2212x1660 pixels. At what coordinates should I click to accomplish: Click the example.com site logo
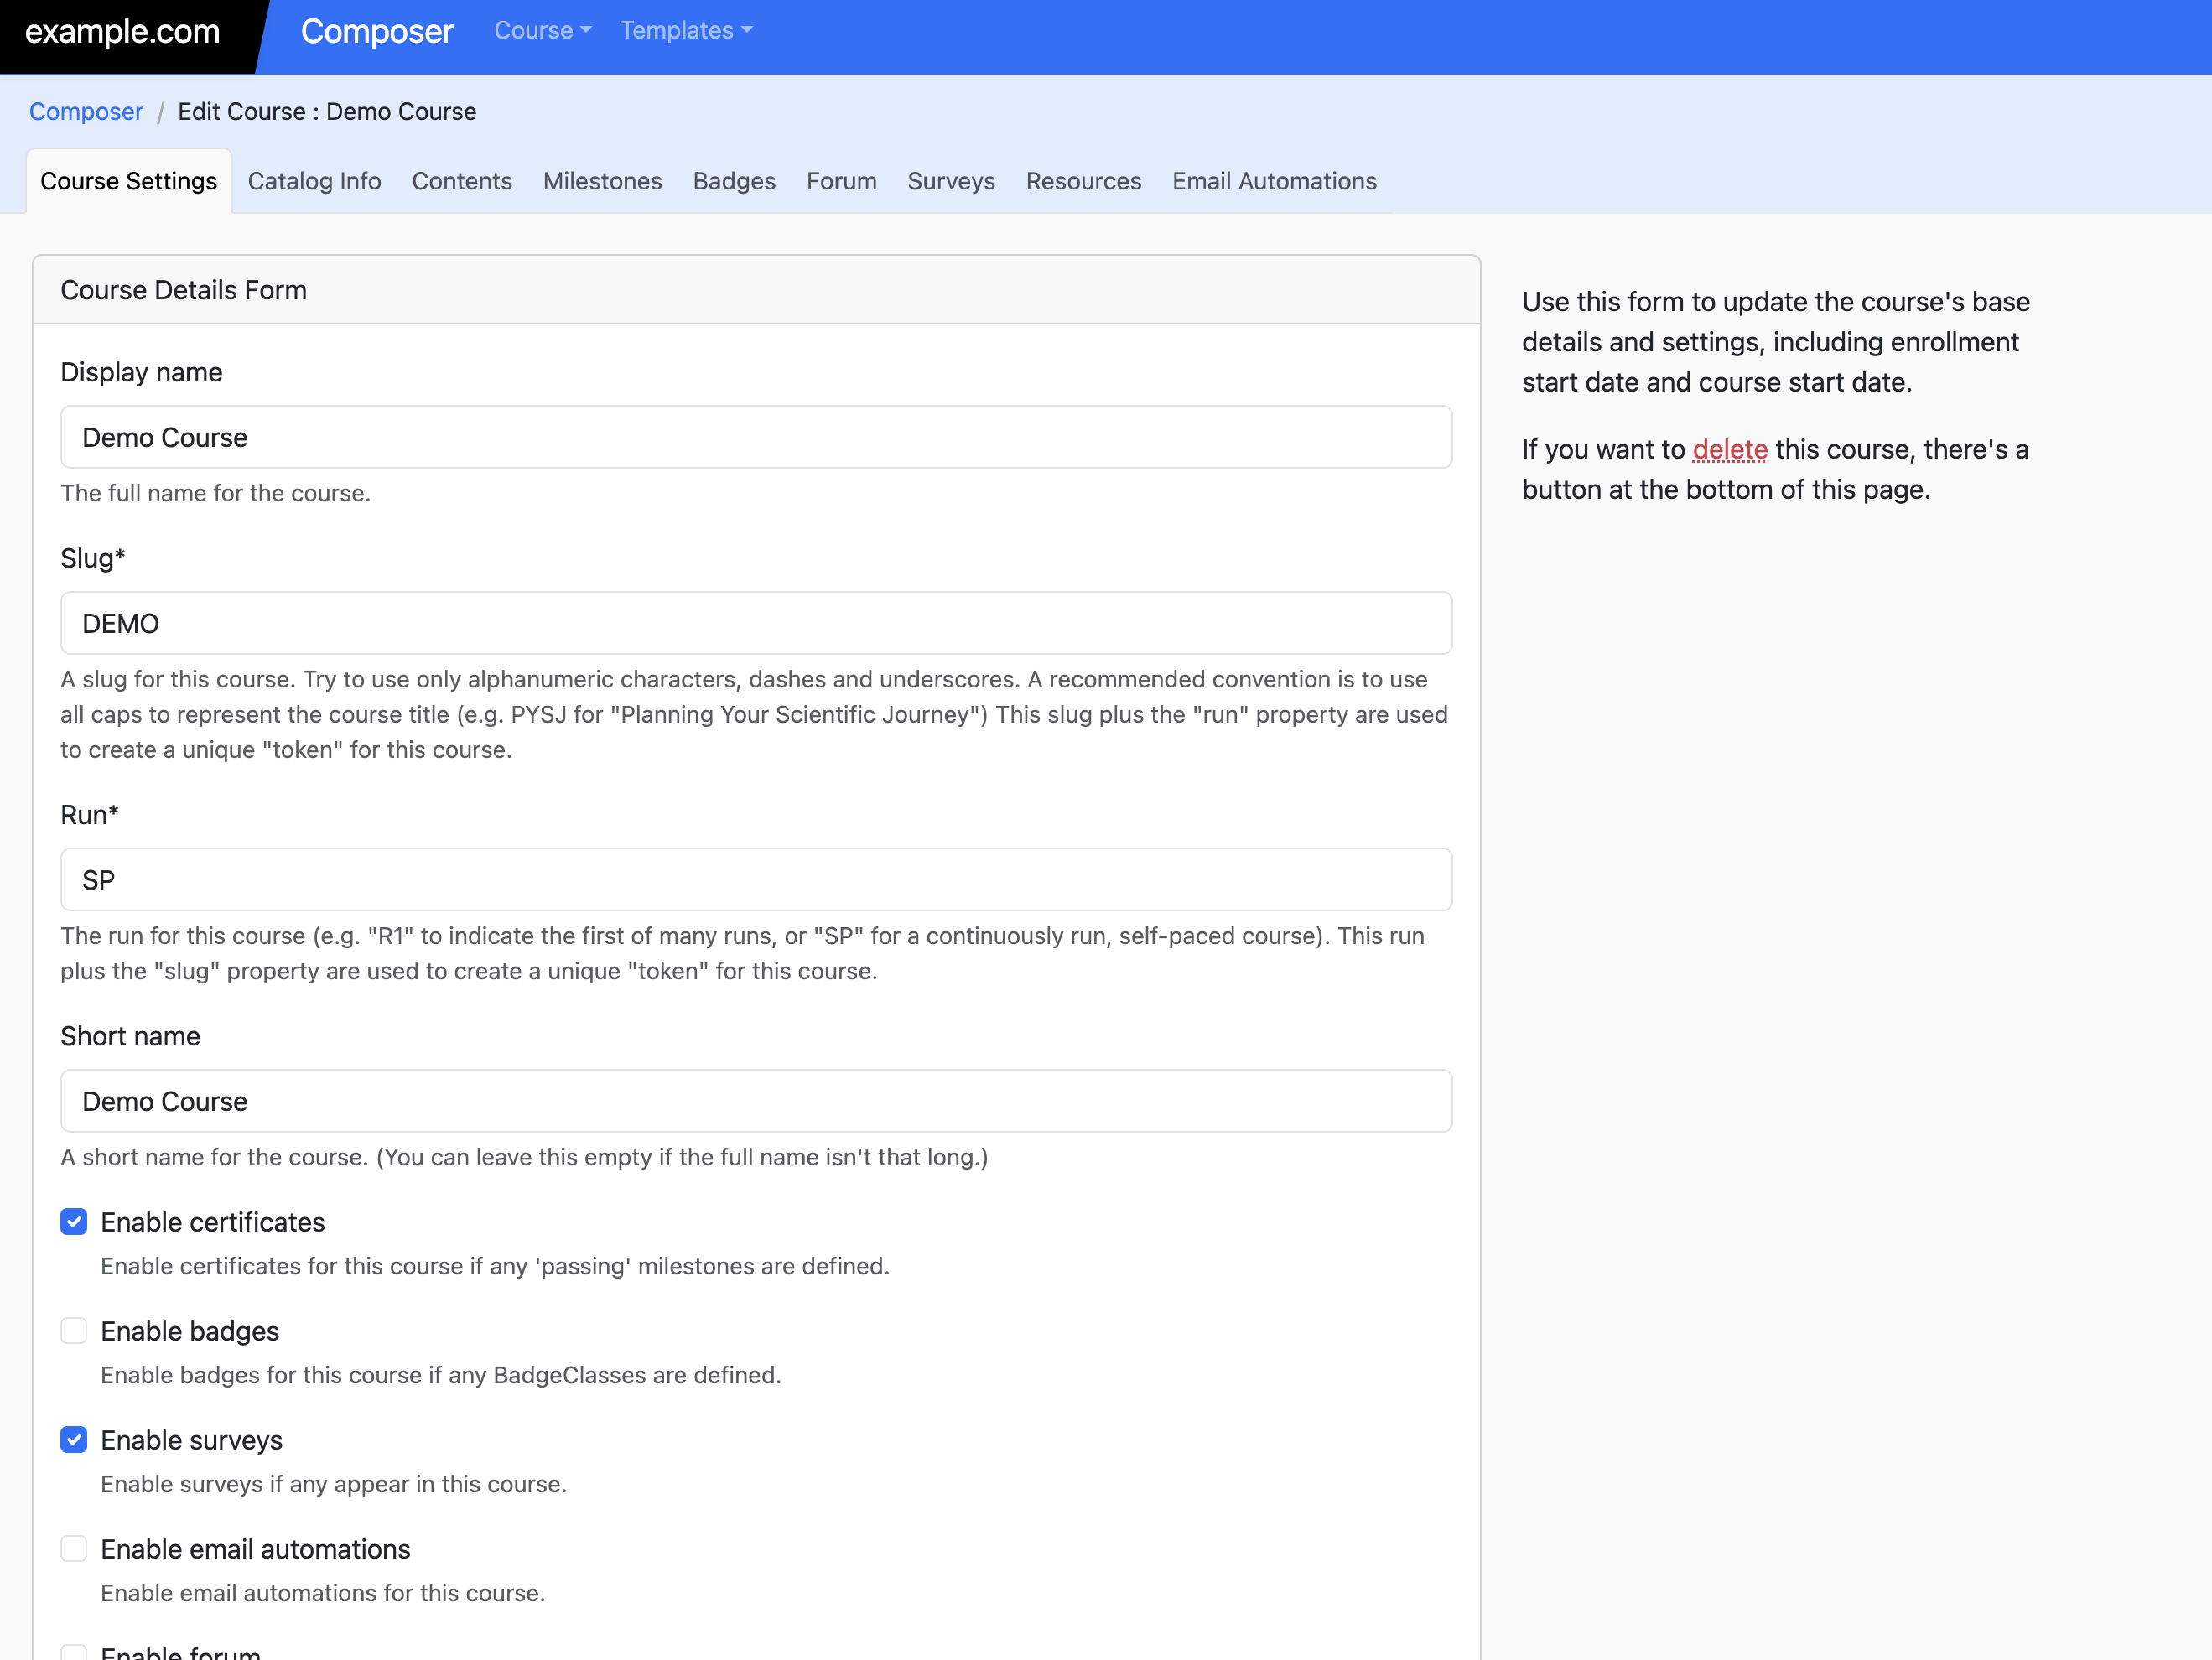[122, 32]
